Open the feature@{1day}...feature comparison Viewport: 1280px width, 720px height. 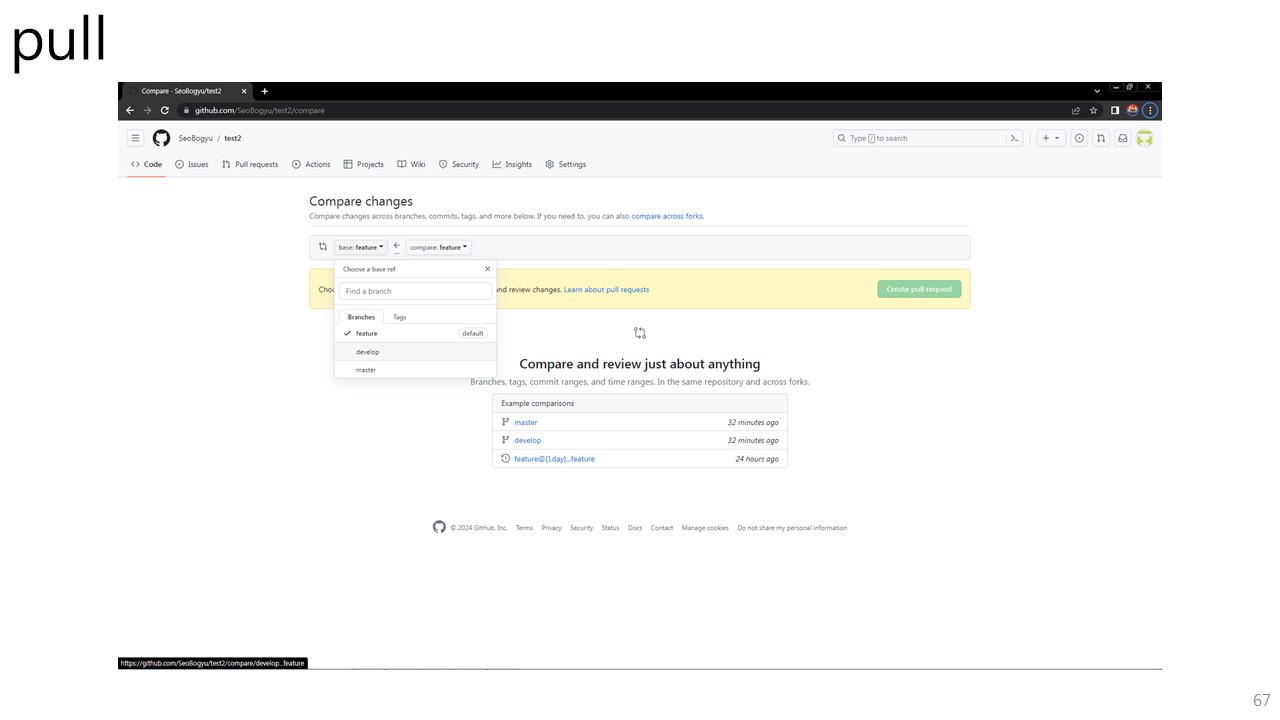coord(554,459)
